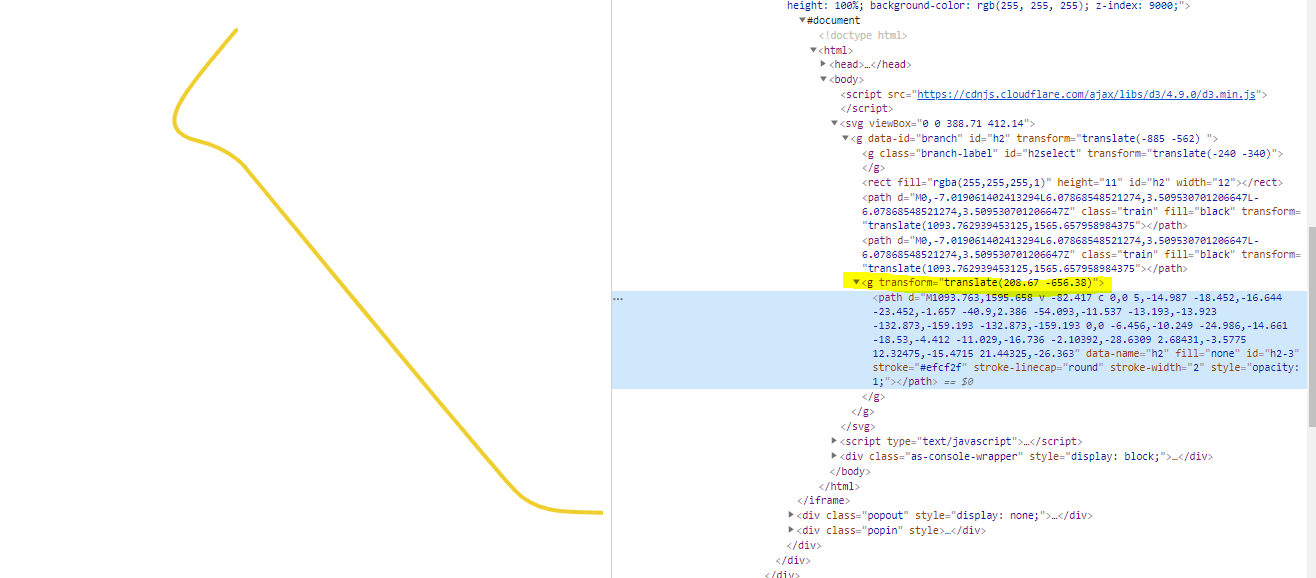
Task: Expand the script type="text/javascript" node
Action: click(x=835, y=441)
